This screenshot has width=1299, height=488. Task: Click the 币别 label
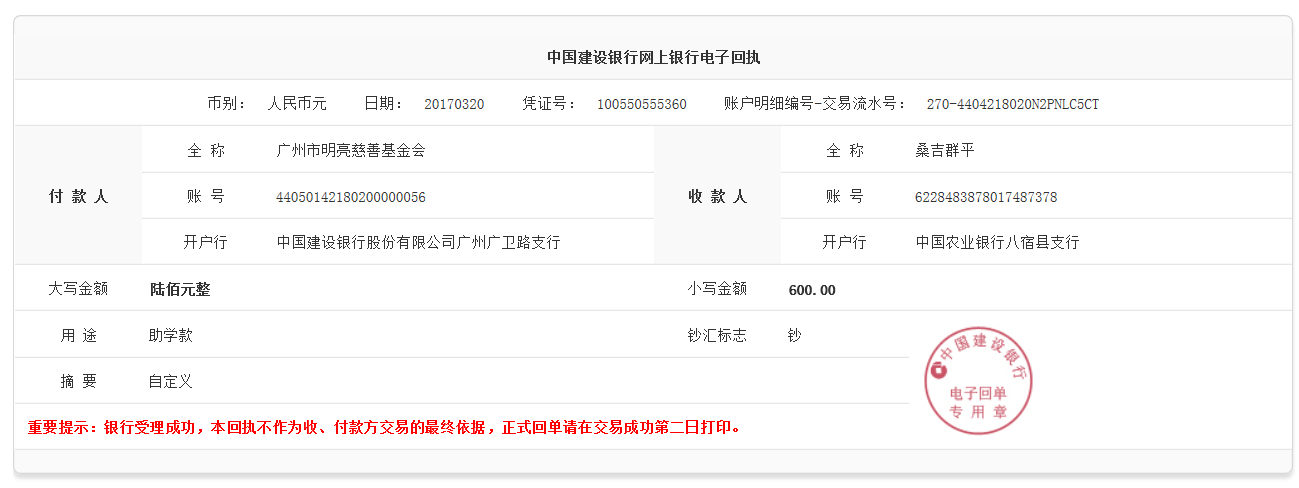(227, 103)
